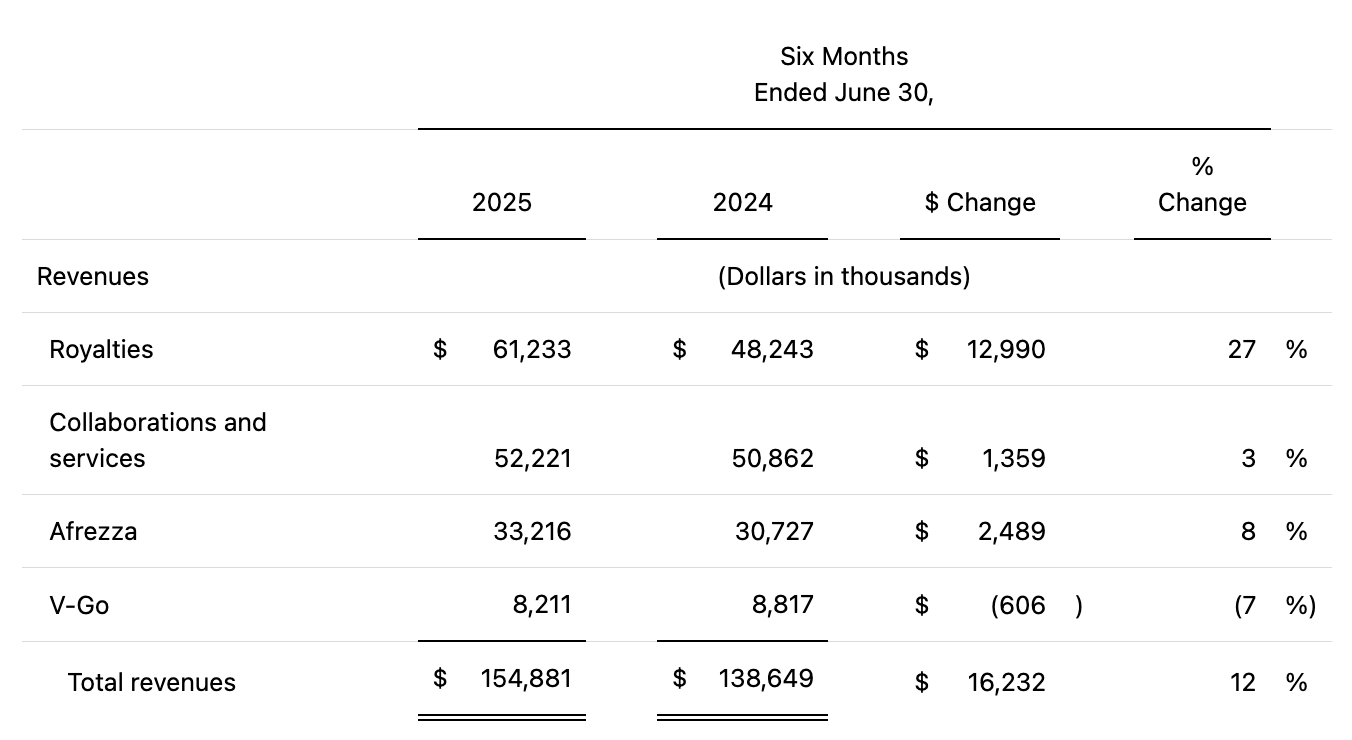
Task: Click the 138,649 total revenues for 2024
Action: pos(766,678)
